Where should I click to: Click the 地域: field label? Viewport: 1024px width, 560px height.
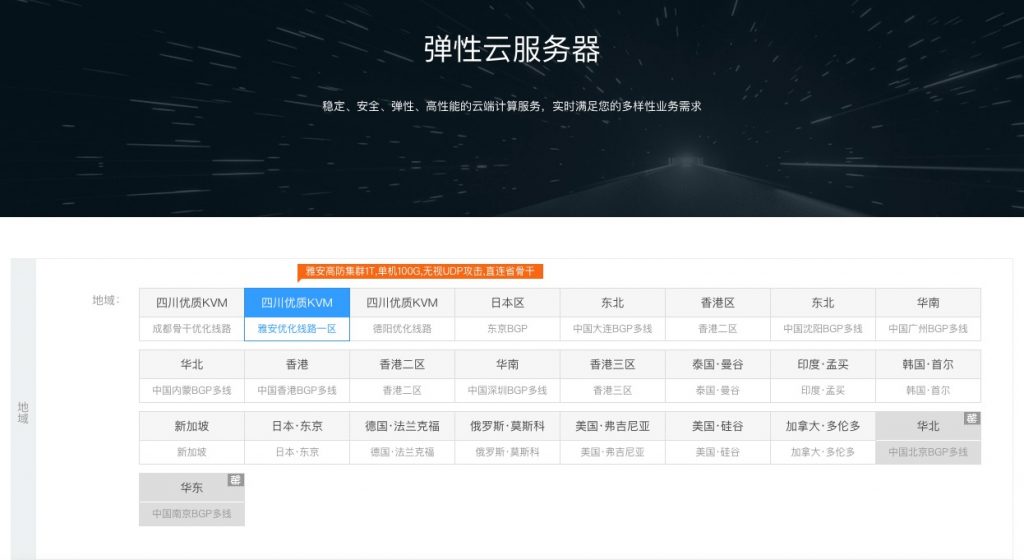coord(106,300)
